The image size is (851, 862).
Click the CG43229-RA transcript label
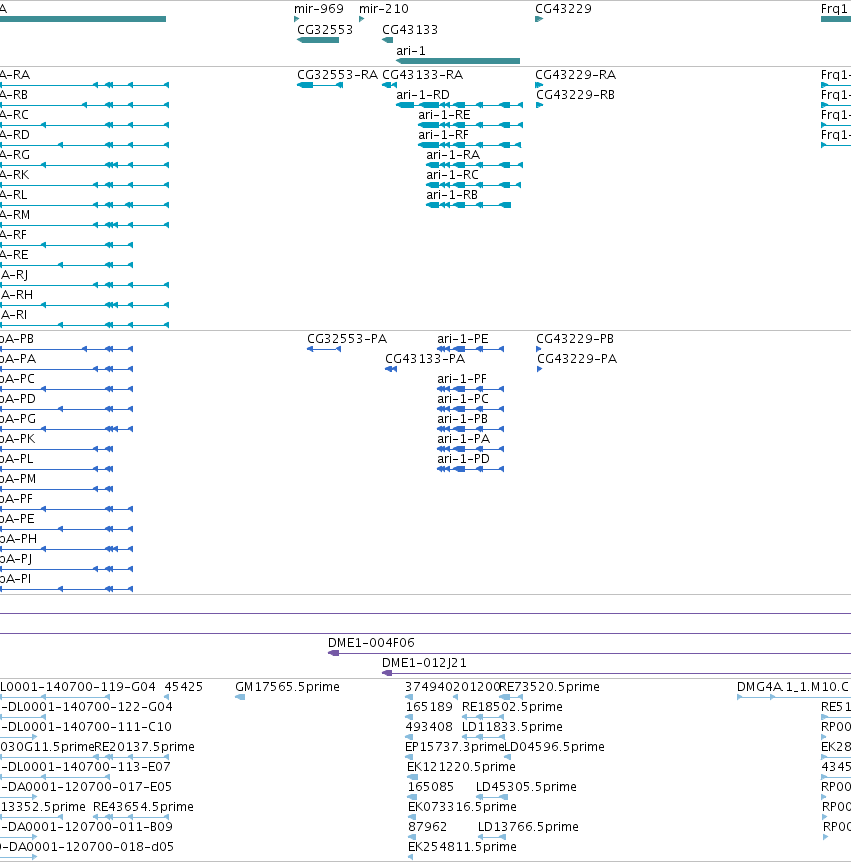(575, 75)
